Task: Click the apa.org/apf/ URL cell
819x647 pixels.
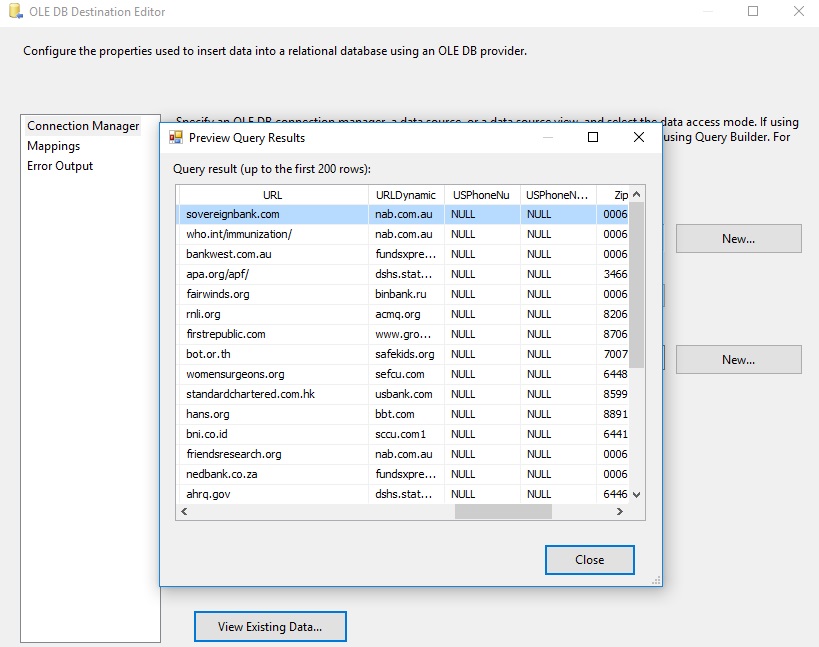Action: pos(273,274)
